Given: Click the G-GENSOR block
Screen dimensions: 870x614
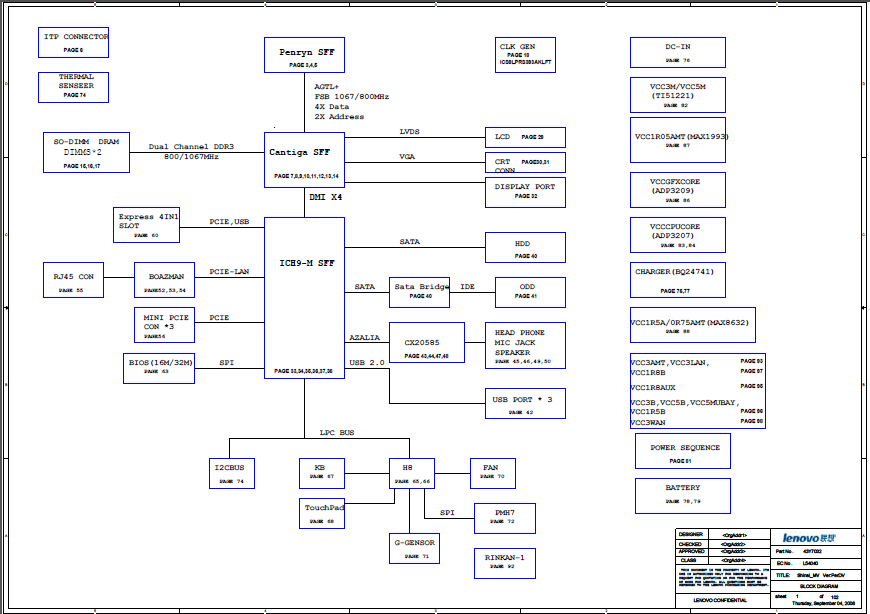Looking at the screenshot, I should [416, 548].
